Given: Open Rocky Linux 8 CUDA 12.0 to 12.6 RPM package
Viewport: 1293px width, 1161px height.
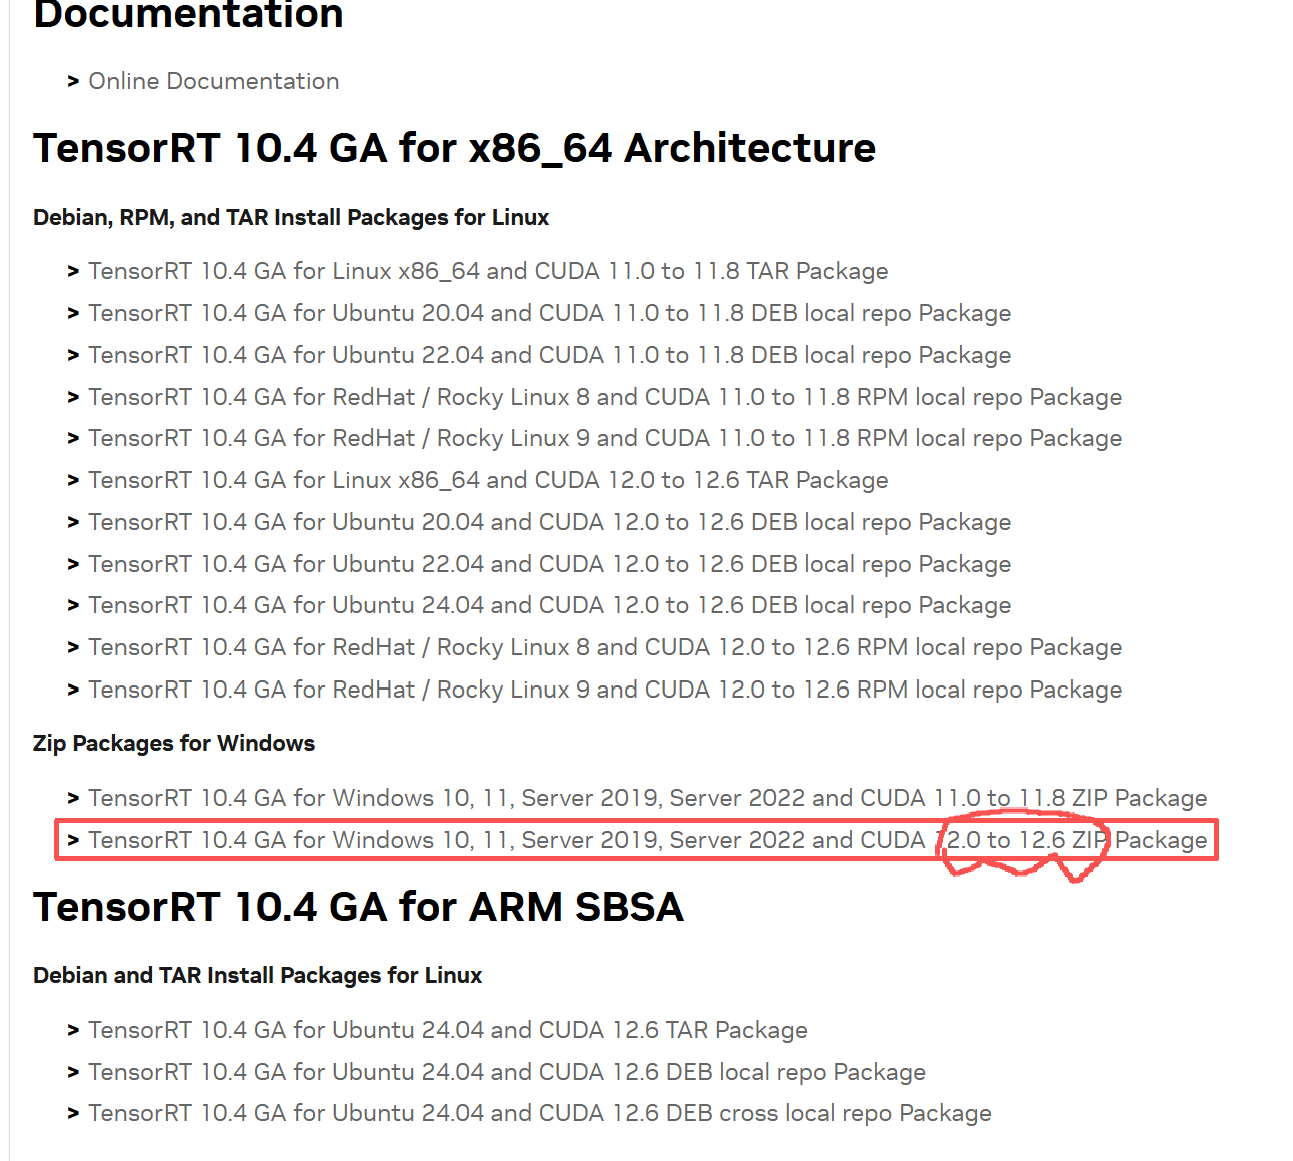Looking at the screenshot, I should (x=605, y=647).
